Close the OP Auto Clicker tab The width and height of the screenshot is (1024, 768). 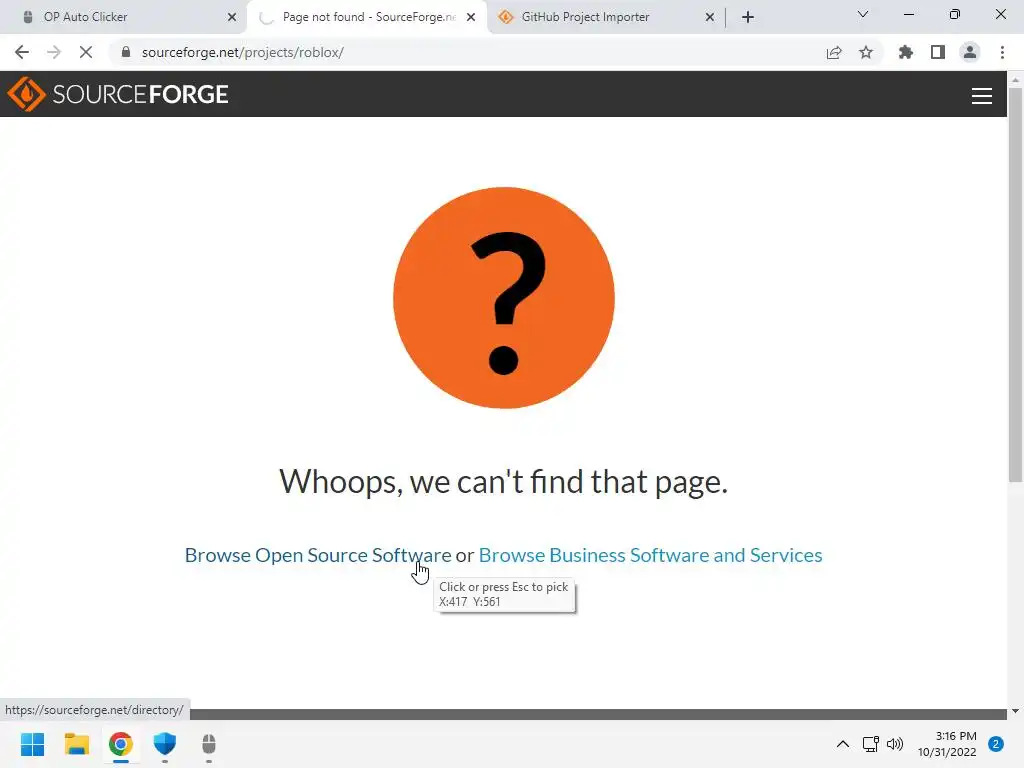point(232,17)
